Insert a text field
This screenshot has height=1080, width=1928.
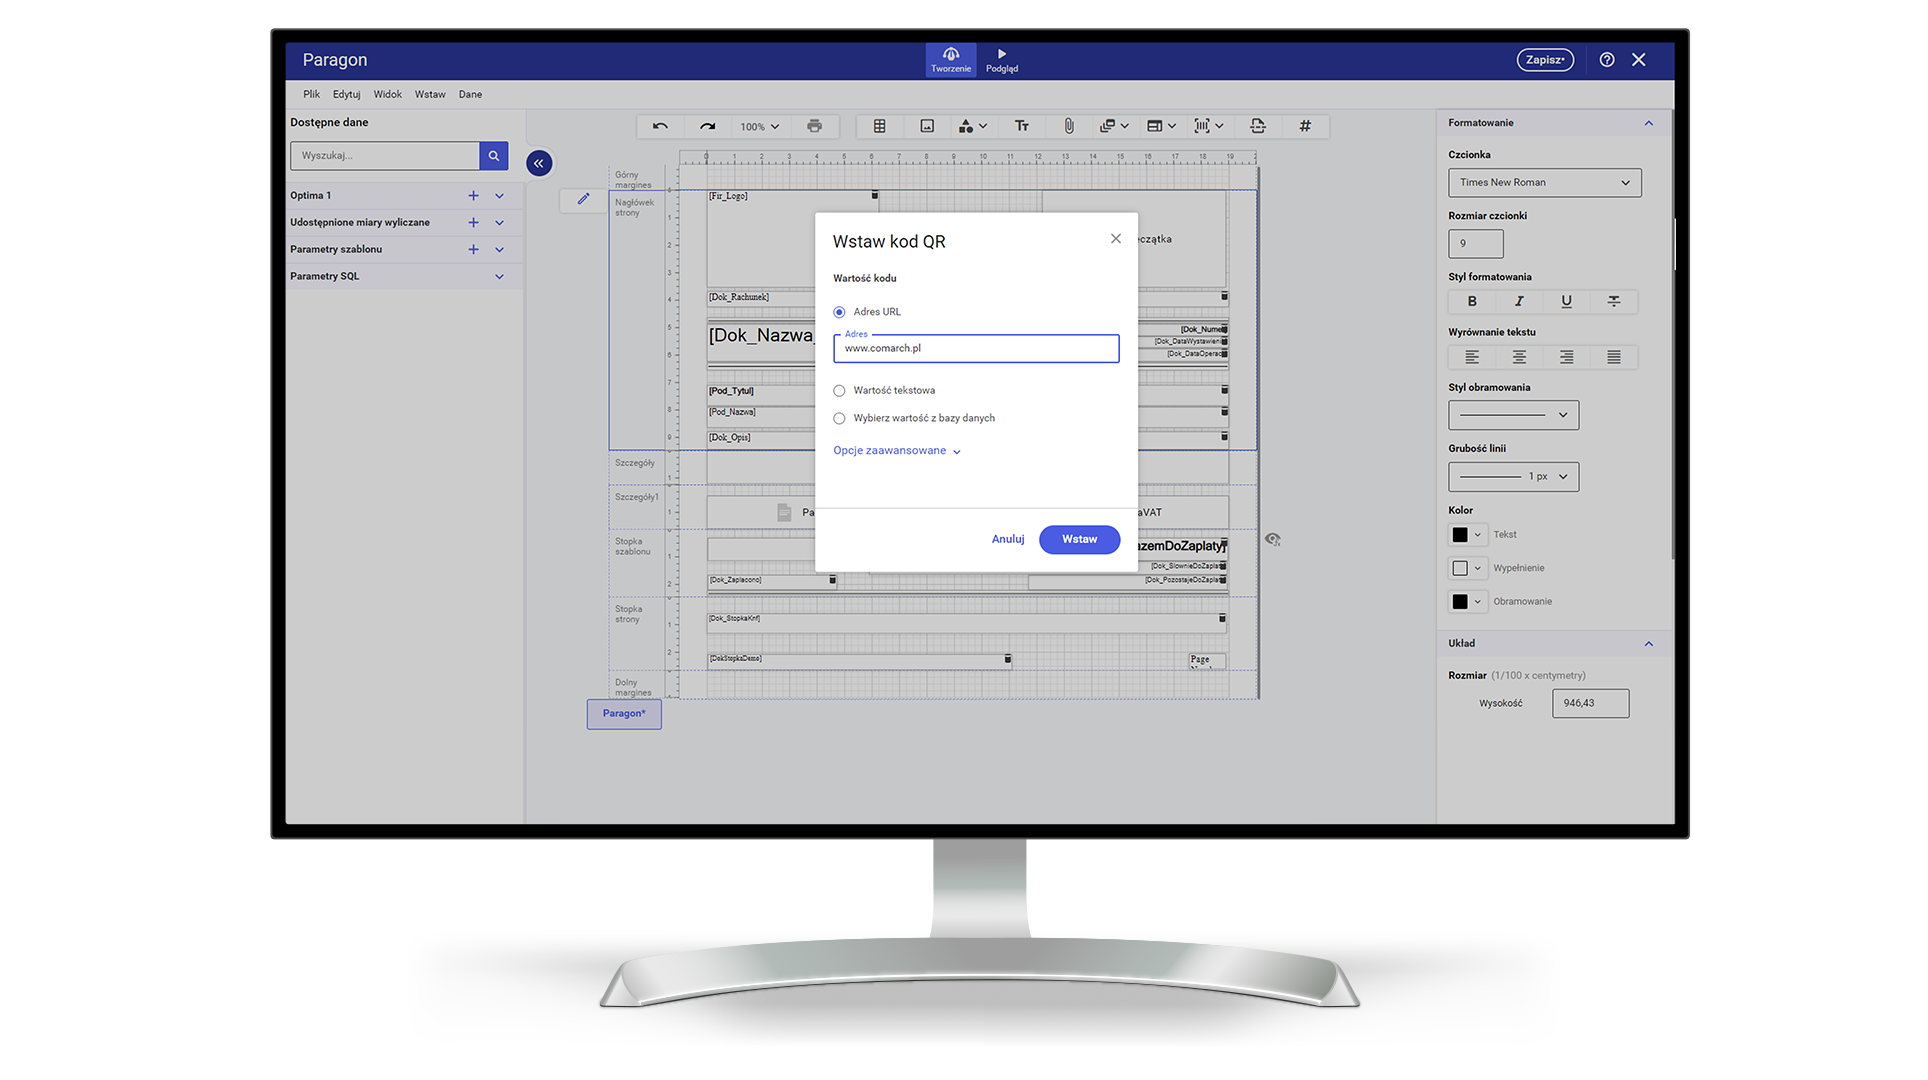point(1021,126)
